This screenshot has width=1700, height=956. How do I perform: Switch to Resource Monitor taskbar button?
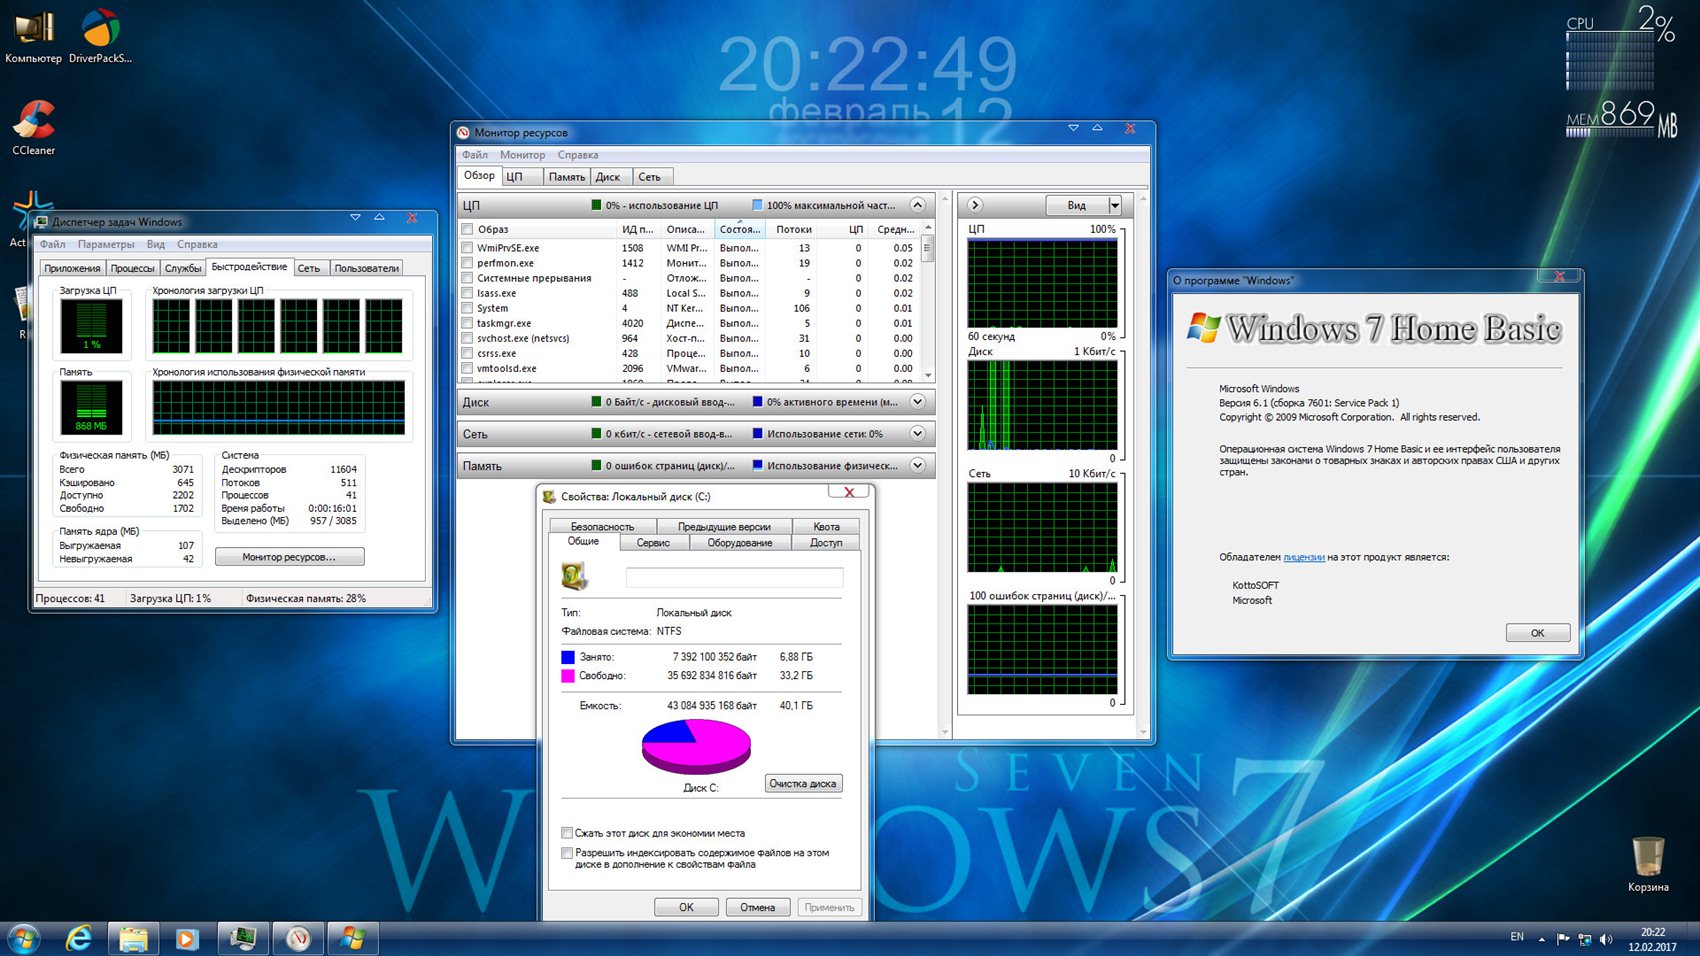(x=298, y=939)
